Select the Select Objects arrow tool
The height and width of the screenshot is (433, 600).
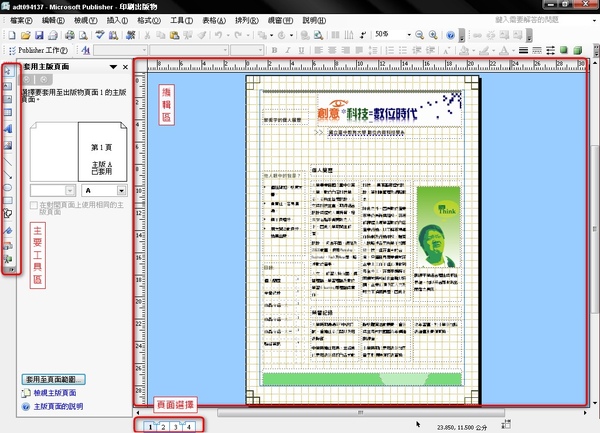point(8,71)
